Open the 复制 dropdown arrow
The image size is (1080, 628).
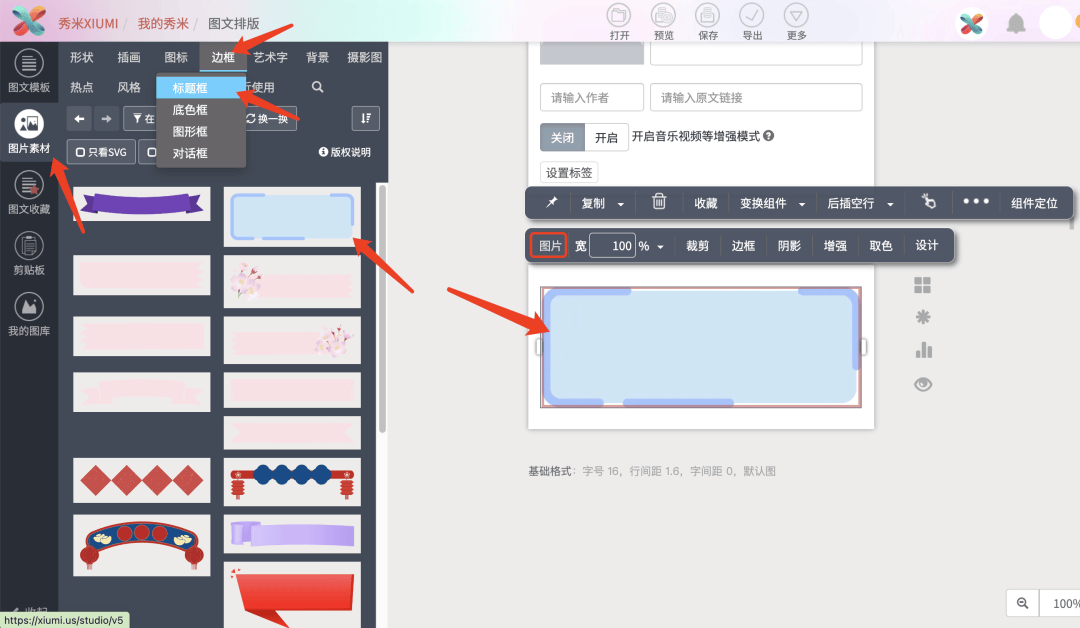(622, 202)
